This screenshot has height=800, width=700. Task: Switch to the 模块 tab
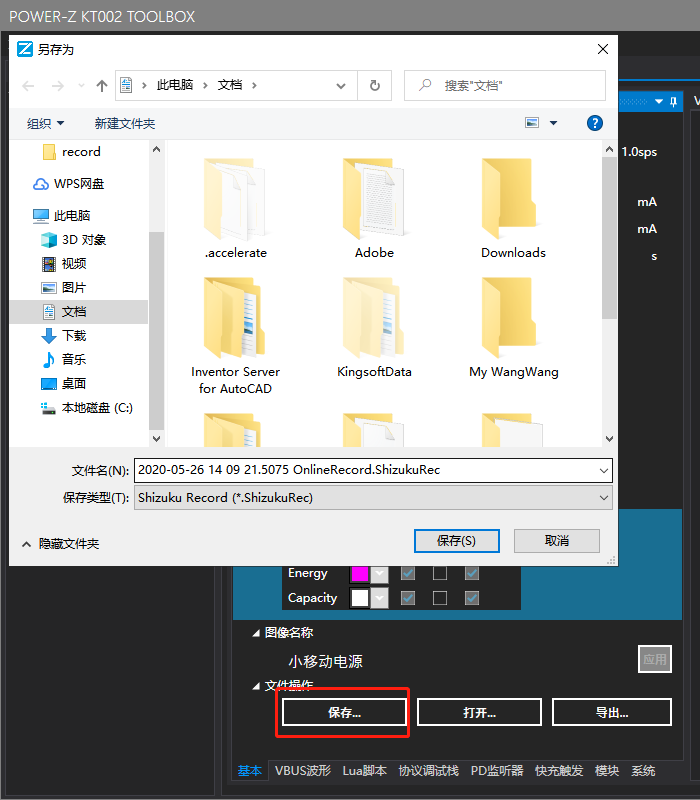[607, 770]
